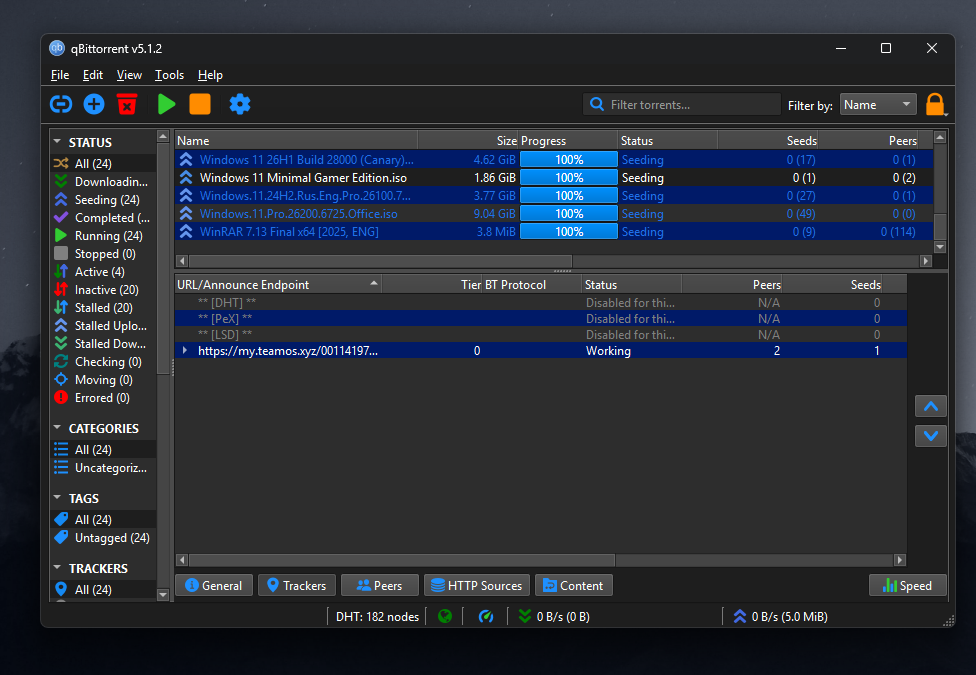Image resolution: width=976 pixels, height=675 pixels.
Task: Open Options via the gear icon
Action: tap(240, 104)
